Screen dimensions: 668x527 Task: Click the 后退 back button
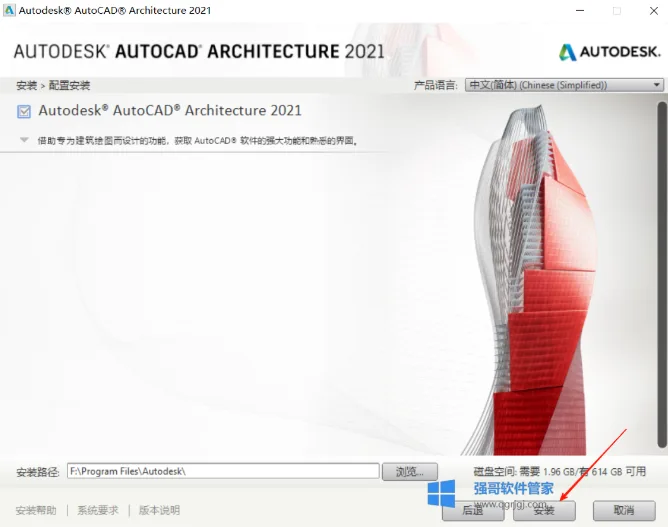coord(473,510)
